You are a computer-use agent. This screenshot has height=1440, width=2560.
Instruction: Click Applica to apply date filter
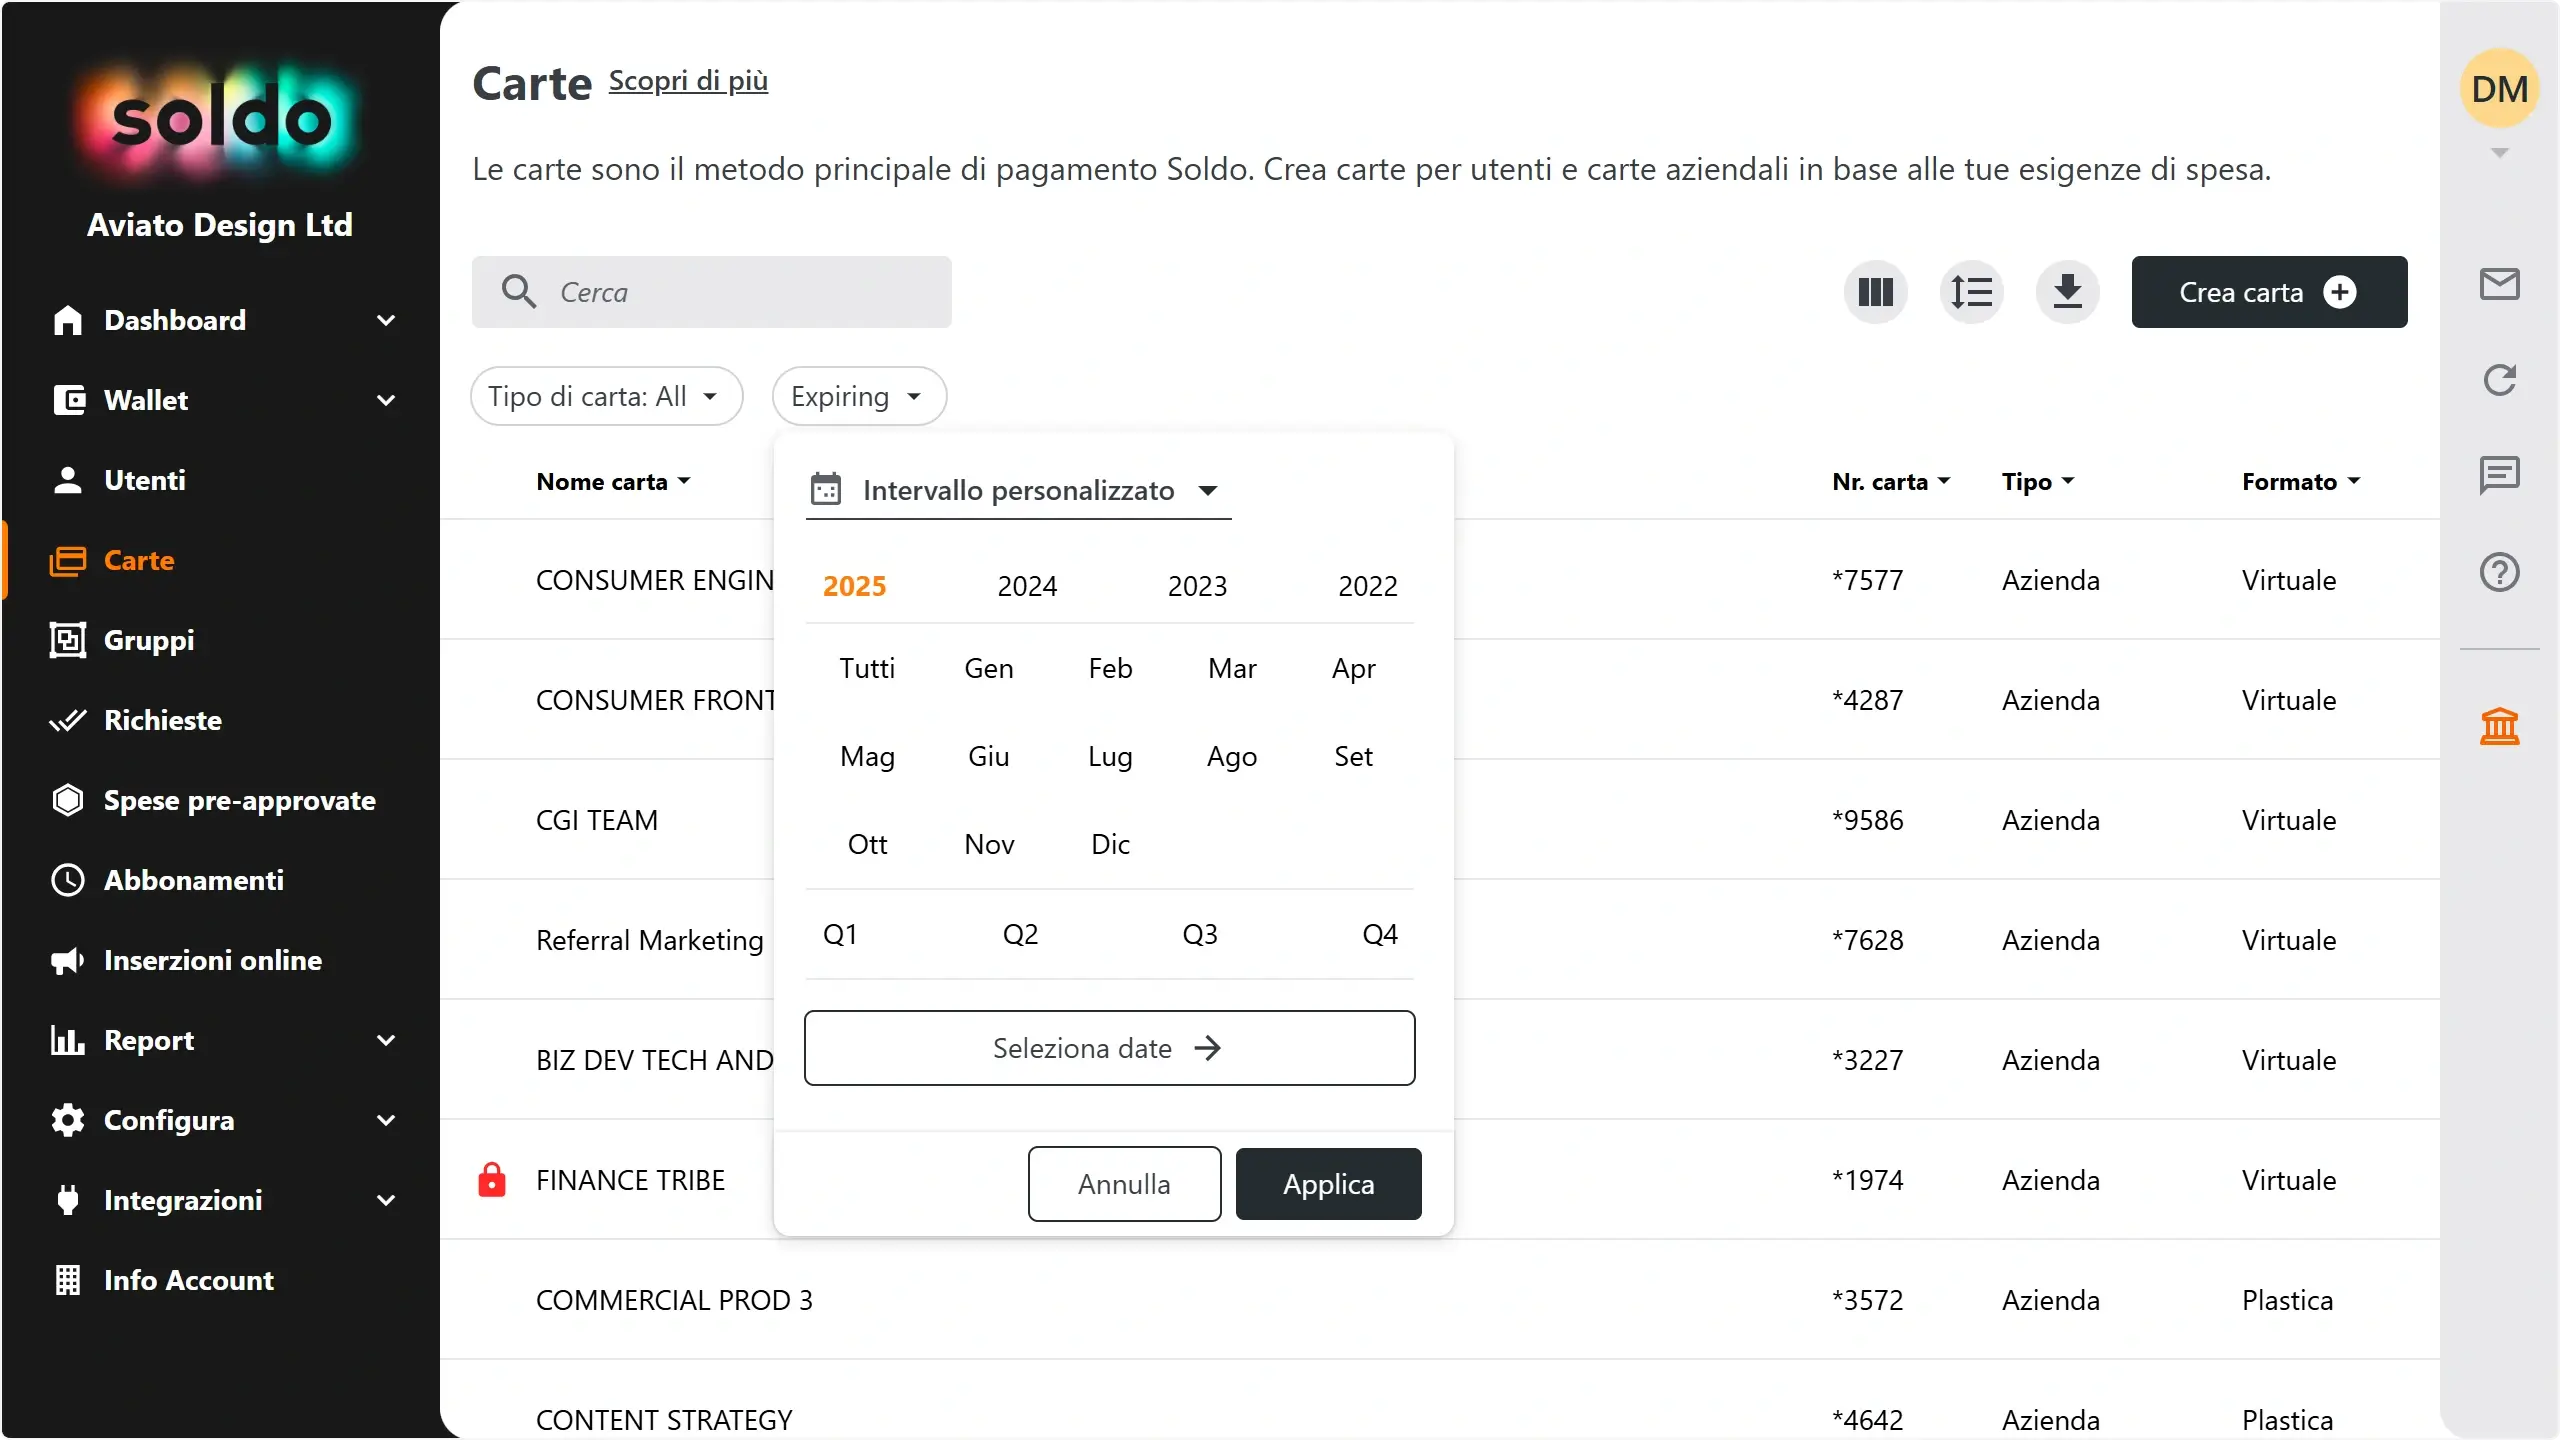[x=1328, y=1184]
